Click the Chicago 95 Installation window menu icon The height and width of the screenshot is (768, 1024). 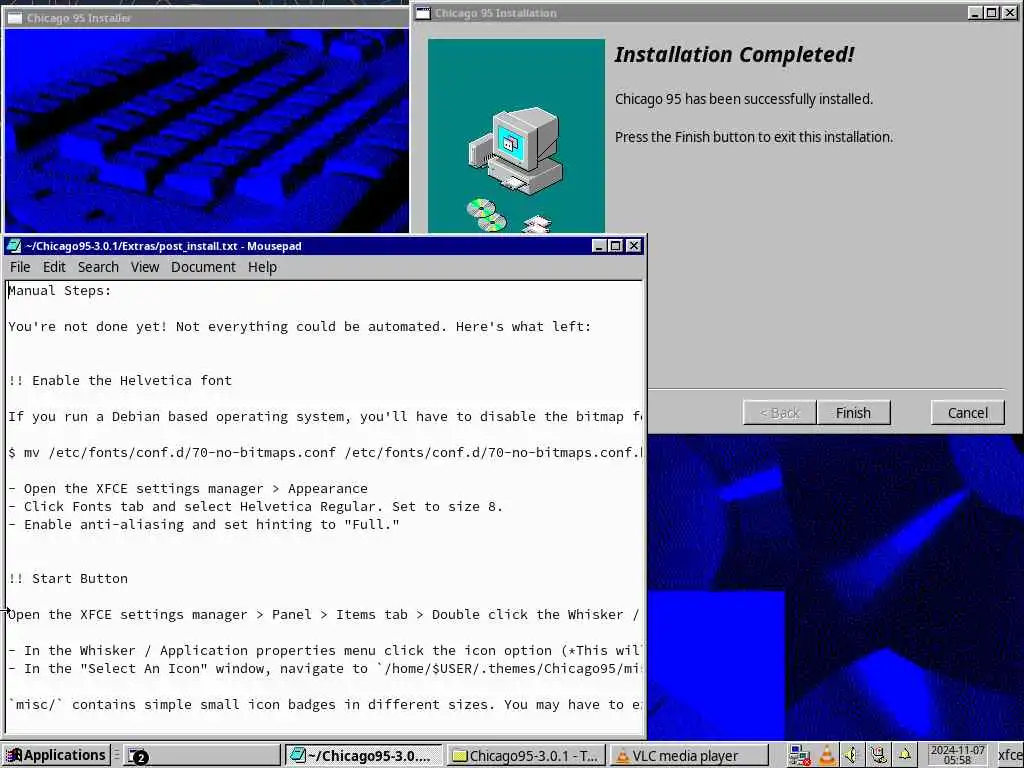pos(423,13)
